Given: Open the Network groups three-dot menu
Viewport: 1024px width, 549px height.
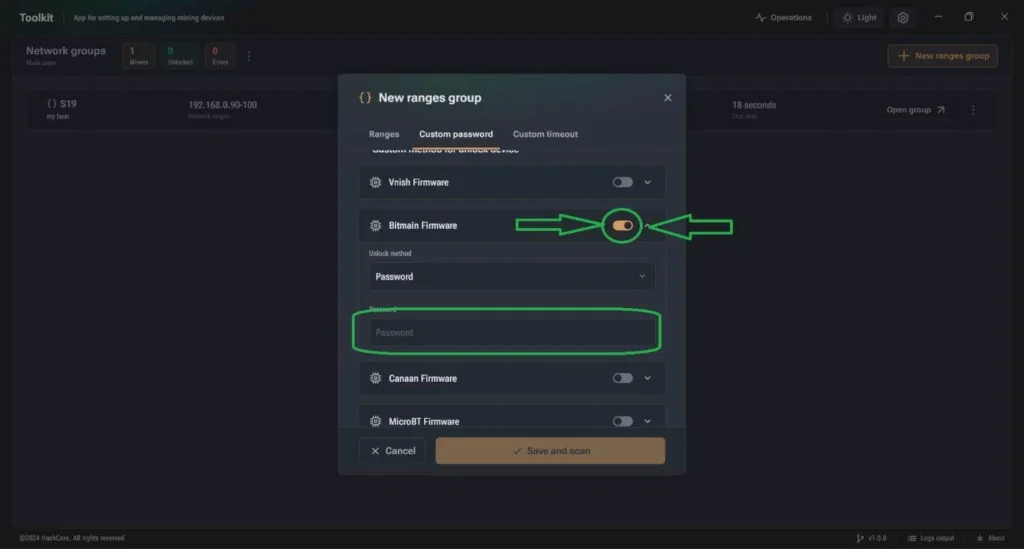Looking at the screenshot, I should tap(249, 56).
